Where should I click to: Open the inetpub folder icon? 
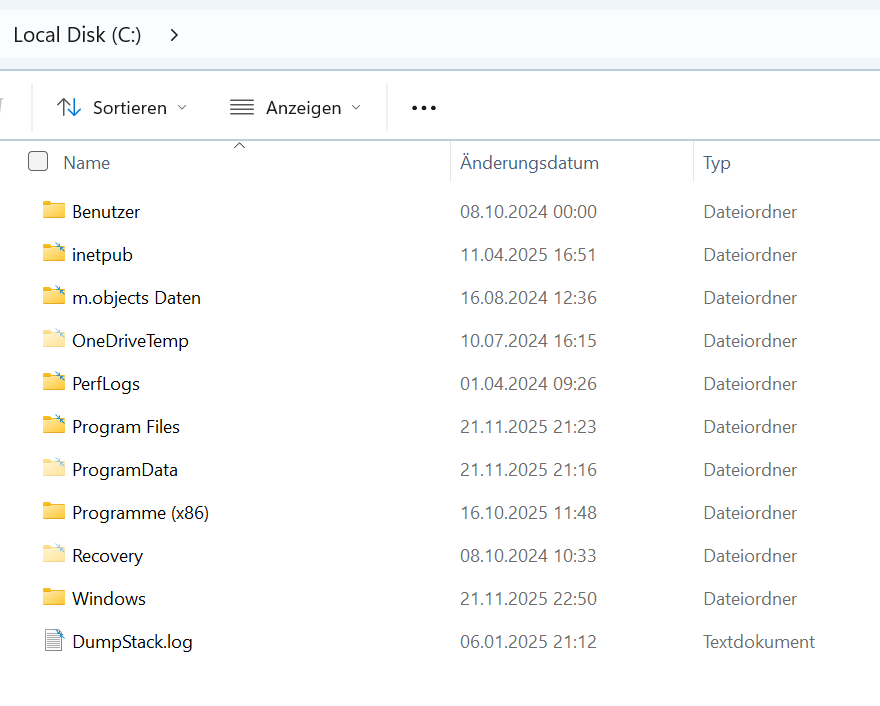click(x=54, y=254)
